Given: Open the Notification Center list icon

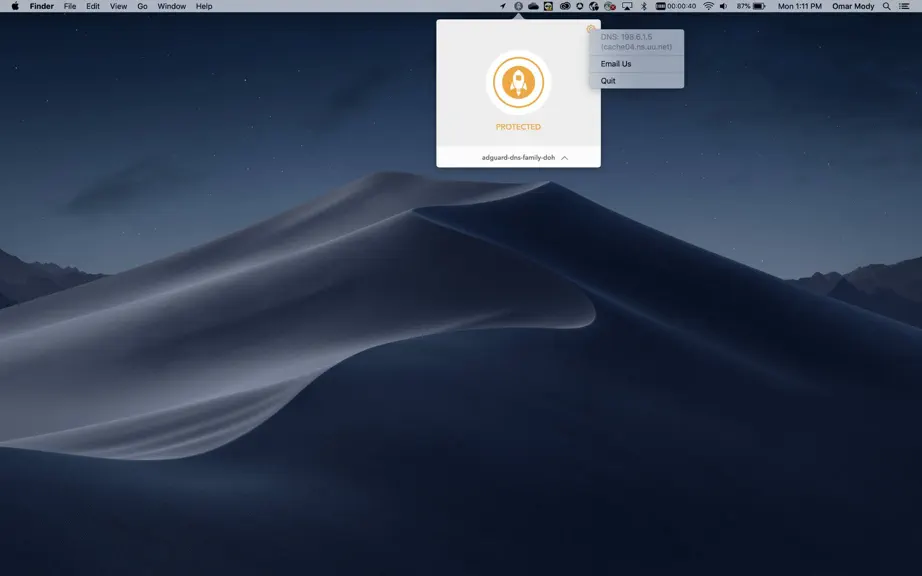Looking at the screenshot, I should pos(904,6).
